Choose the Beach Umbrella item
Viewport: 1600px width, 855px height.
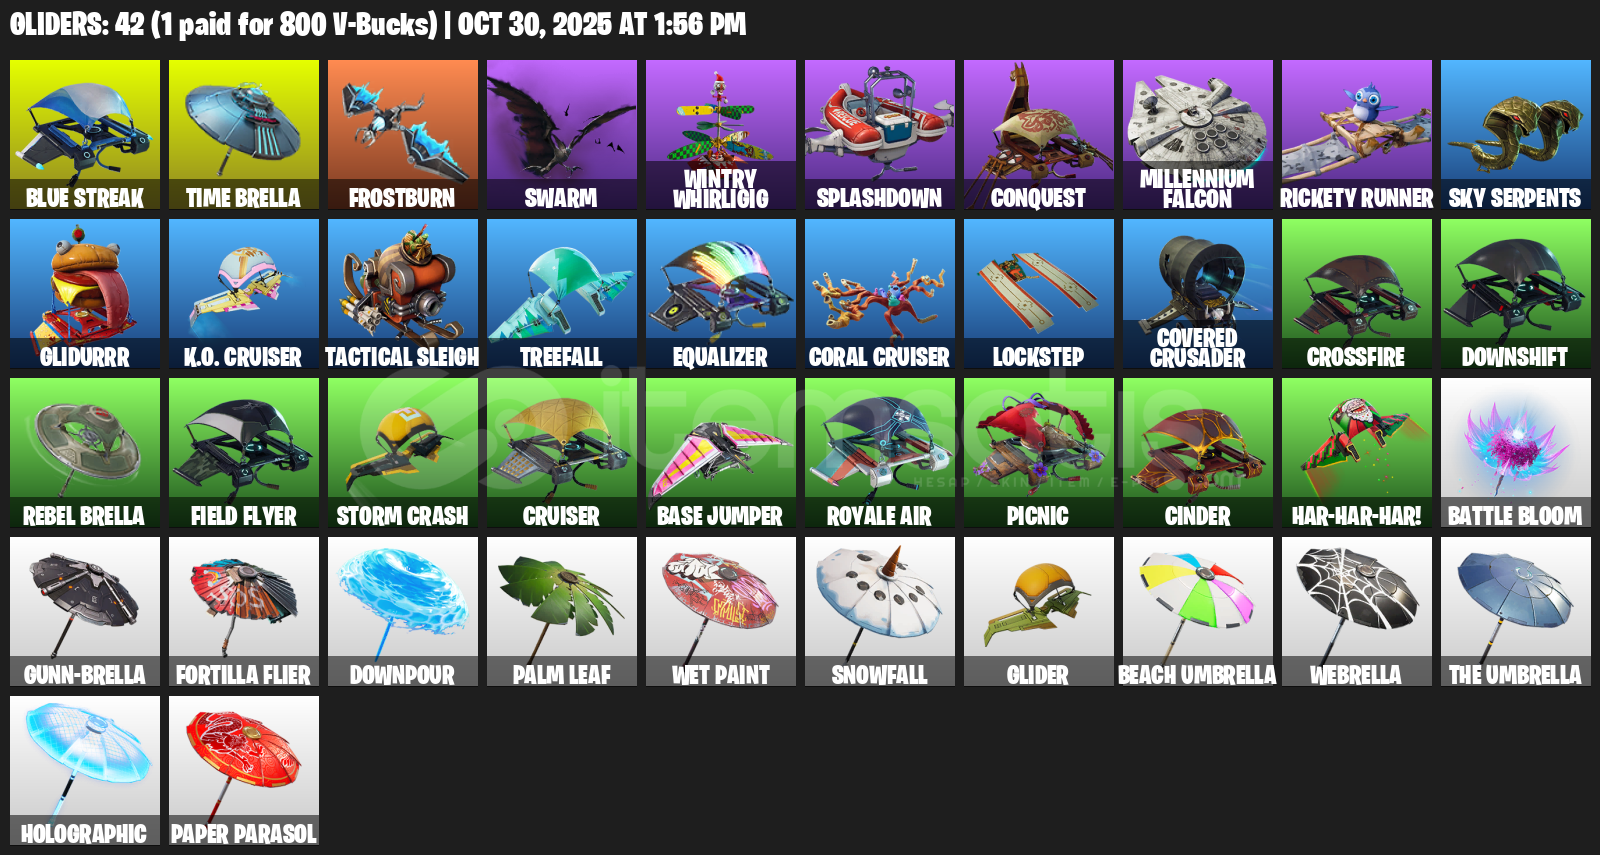[x=1198, y=612]
